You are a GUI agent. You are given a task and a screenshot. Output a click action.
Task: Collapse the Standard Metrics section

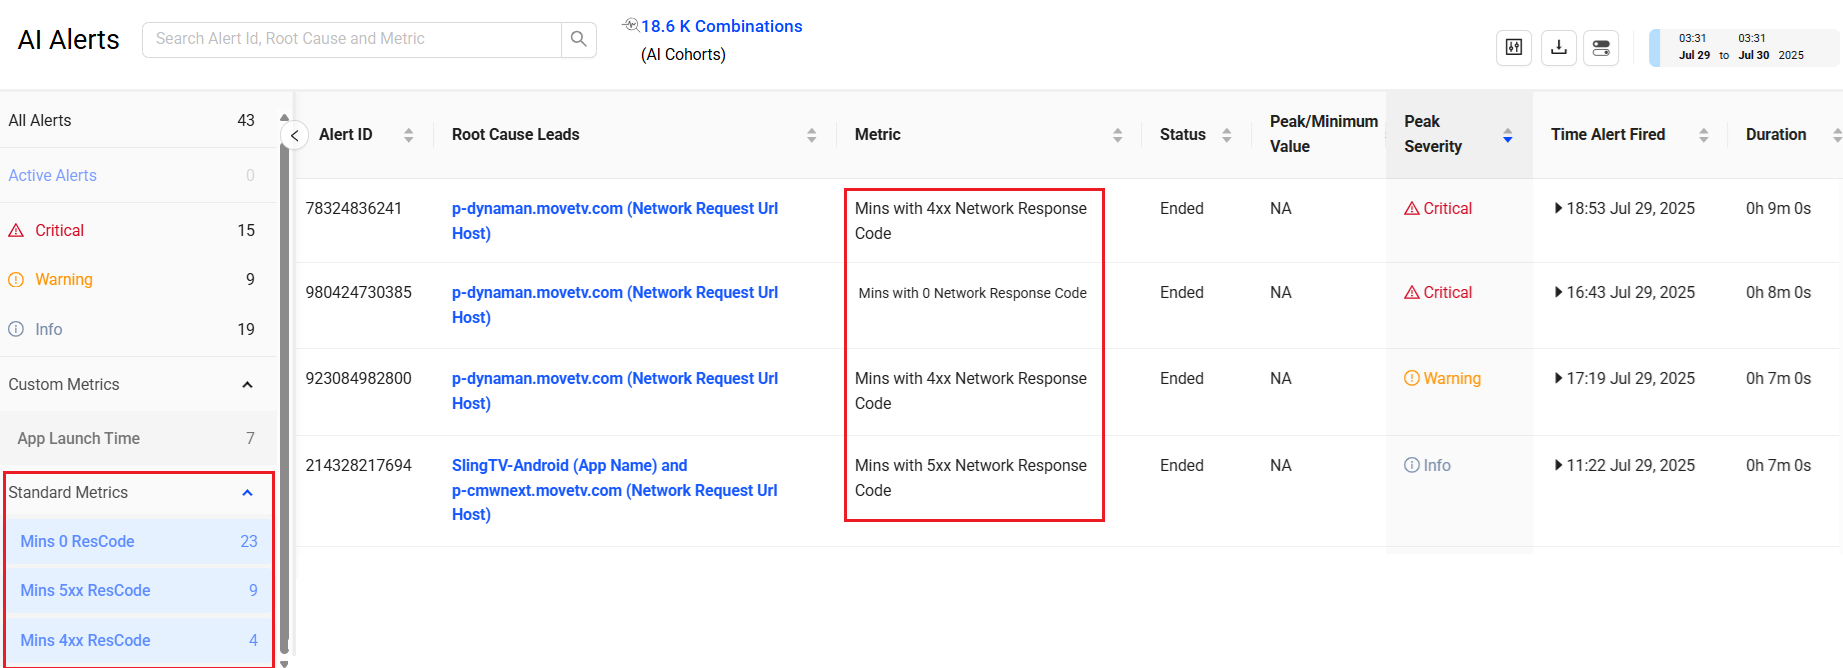(247, 493)
